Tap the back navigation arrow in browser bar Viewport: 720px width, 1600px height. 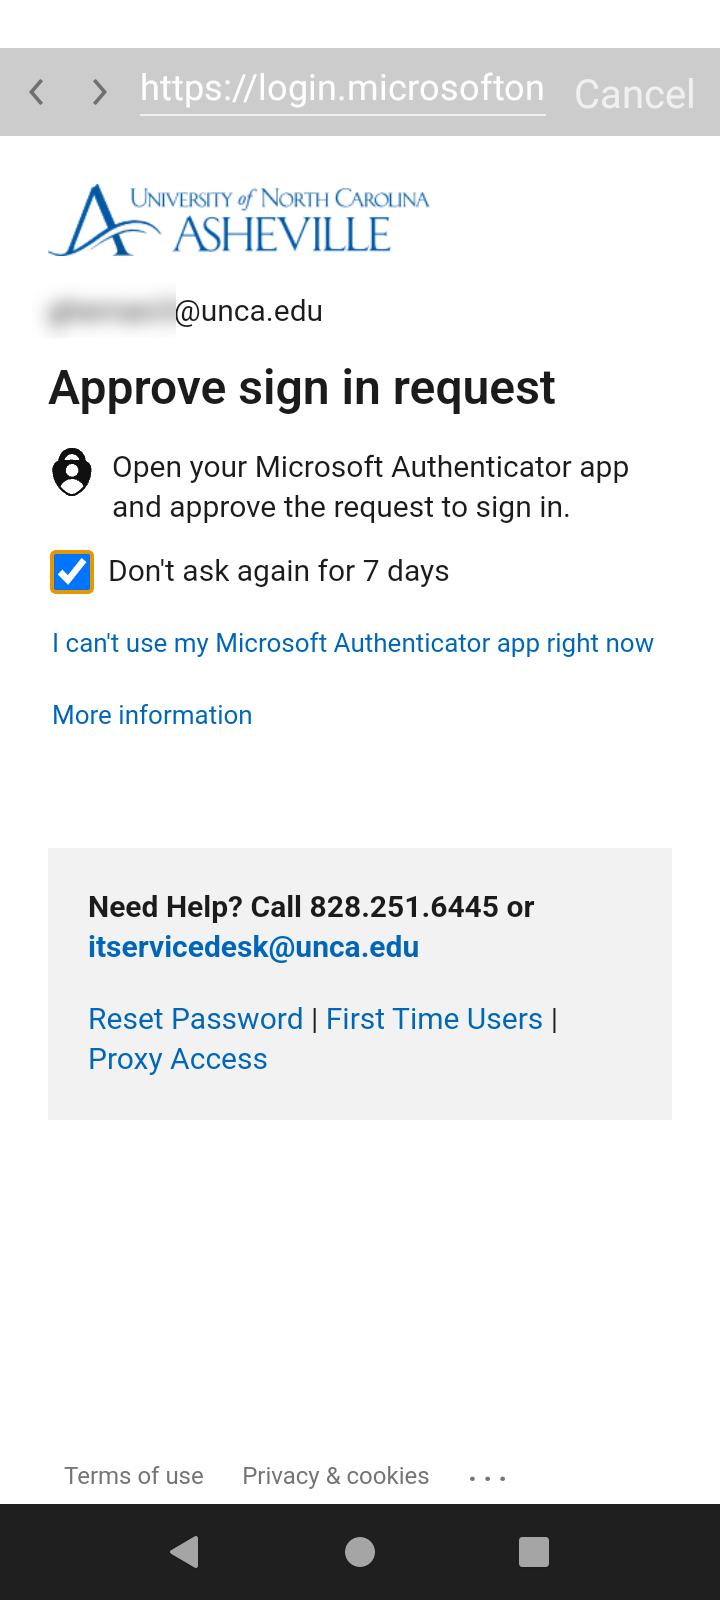tap(37, 91)
